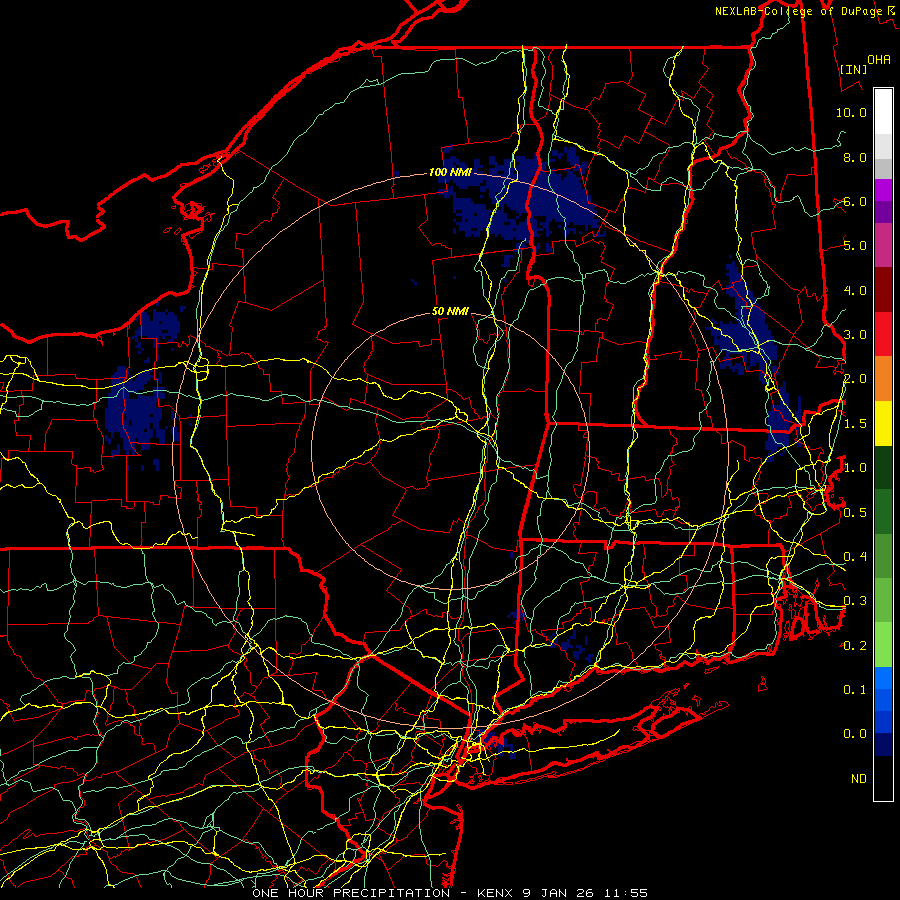Click the 10.0 legend value
This screenshot has width=900, height=900.
tap(851, 112)
